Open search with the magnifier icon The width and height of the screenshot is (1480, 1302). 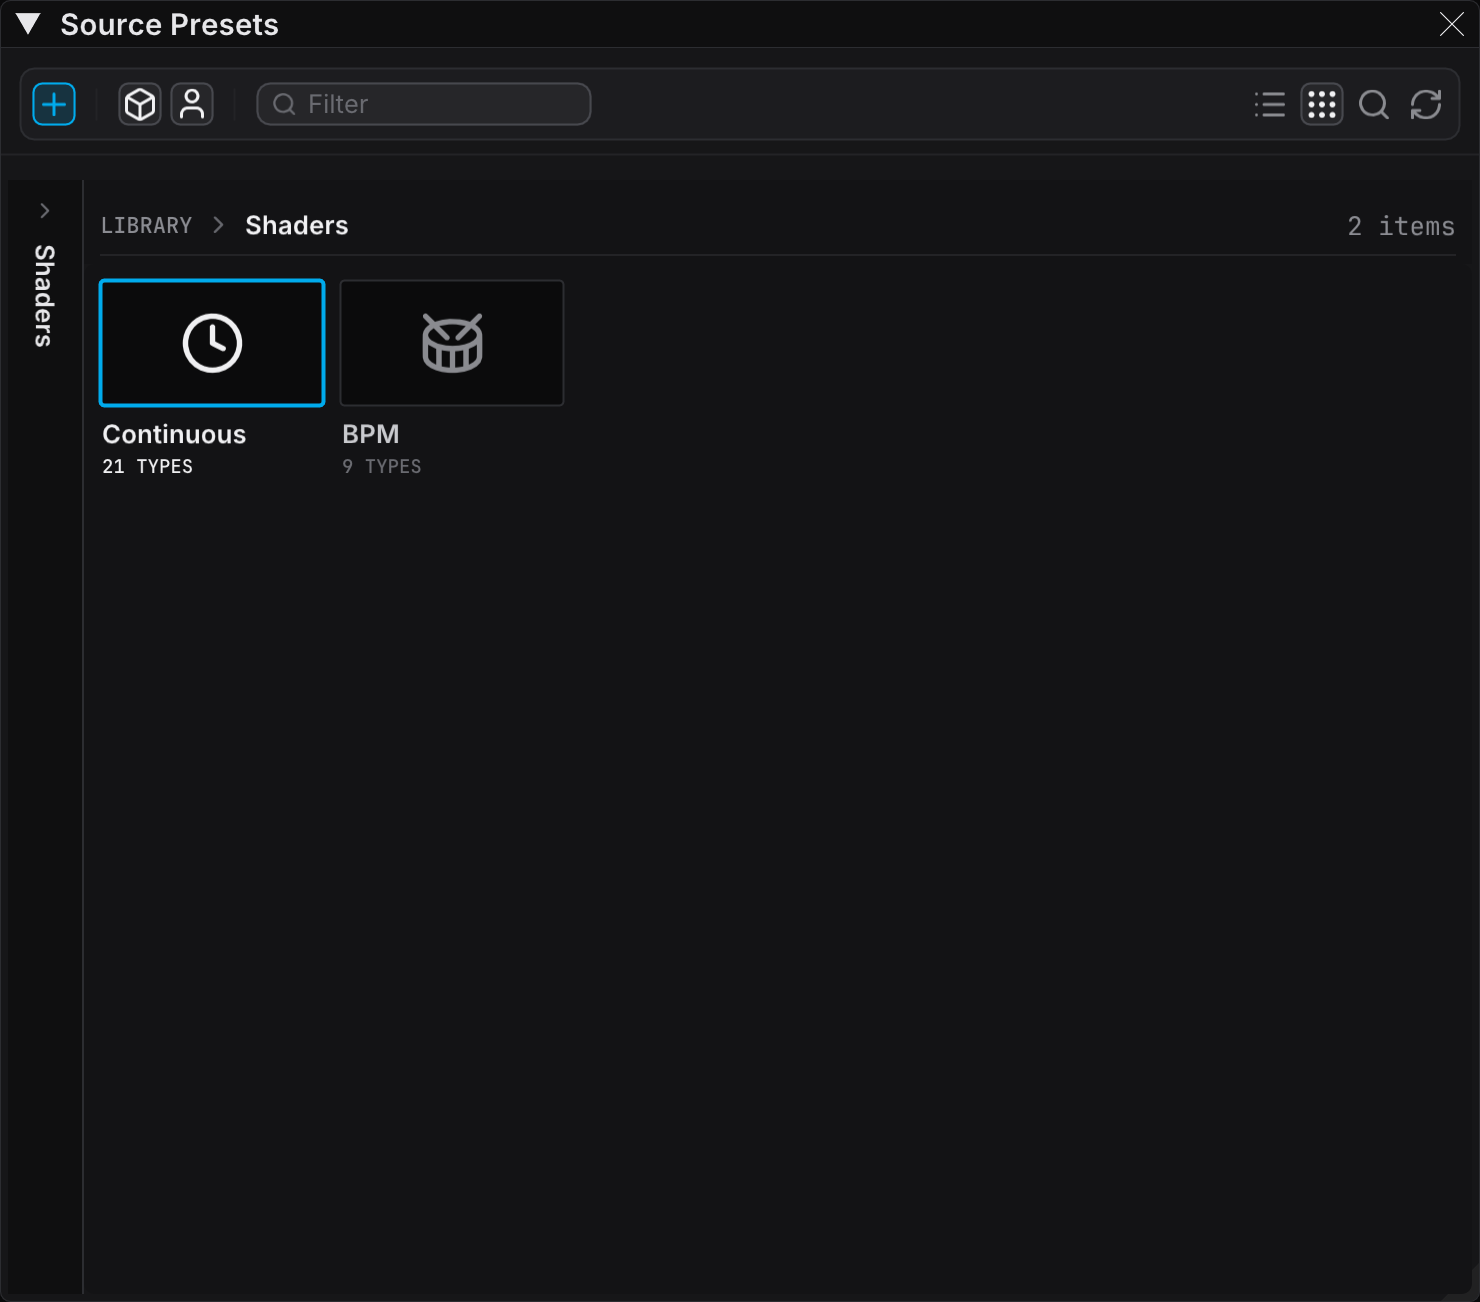pos(1374,104)
